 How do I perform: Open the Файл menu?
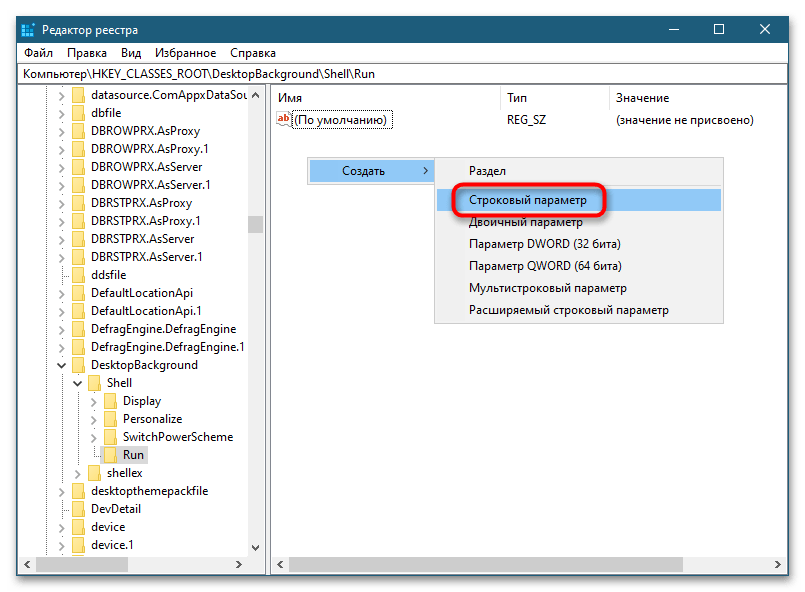[38, 53]
